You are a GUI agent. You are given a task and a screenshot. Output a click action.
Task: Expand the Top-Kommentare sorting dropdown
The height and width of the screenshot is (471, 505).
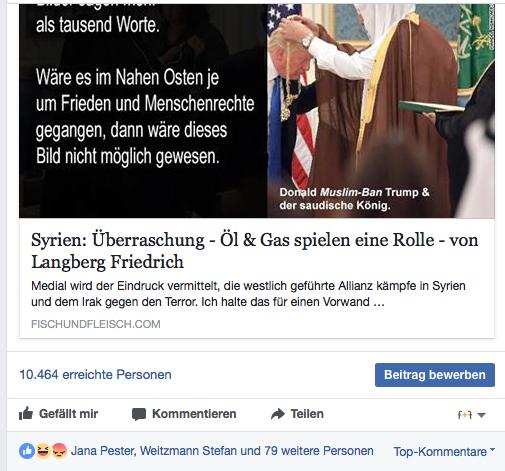pyautogui.click(x=444, y=452)
